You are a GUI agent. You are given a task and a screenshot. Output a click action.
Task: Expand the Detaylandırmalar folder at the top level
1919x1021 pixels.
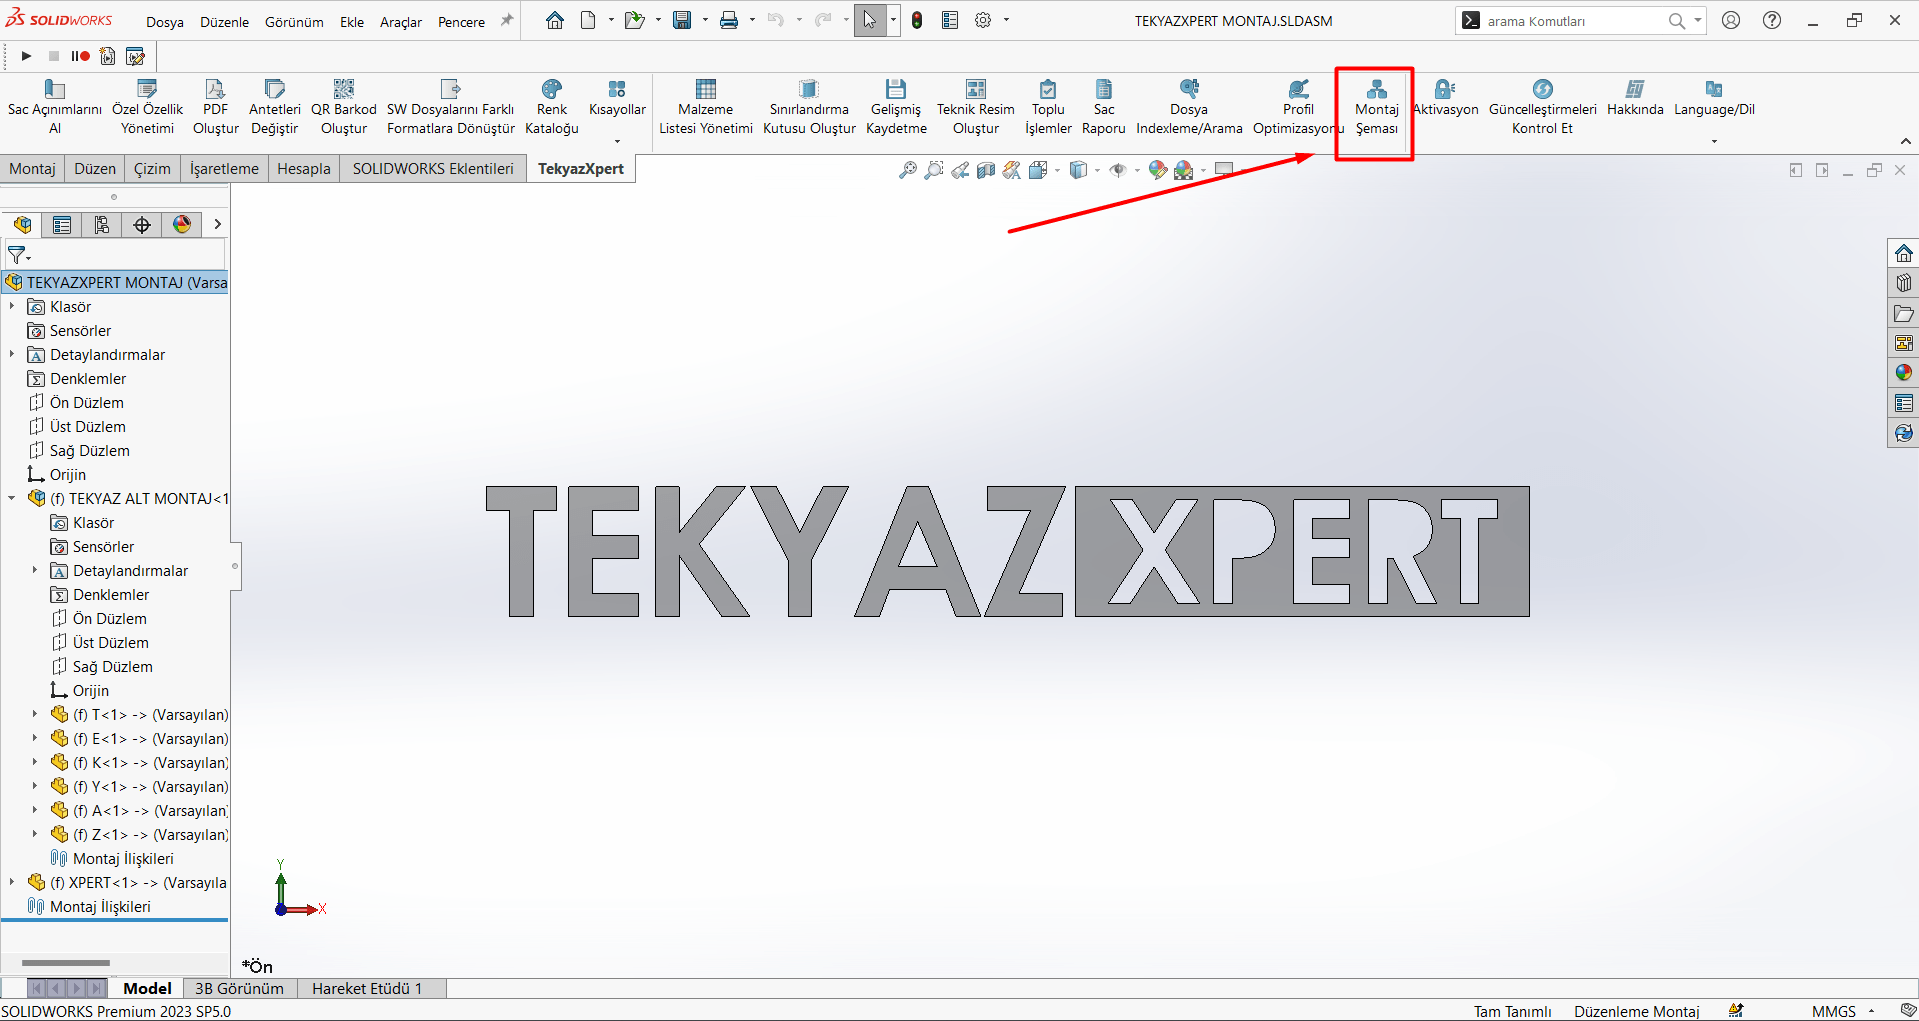point(12,354)
